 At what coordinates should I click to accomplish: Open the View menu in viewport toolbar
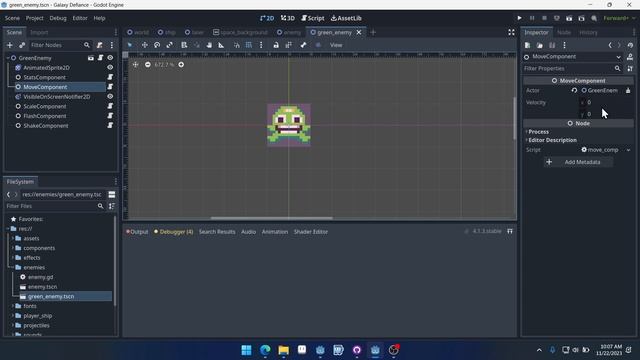[336, 45]
